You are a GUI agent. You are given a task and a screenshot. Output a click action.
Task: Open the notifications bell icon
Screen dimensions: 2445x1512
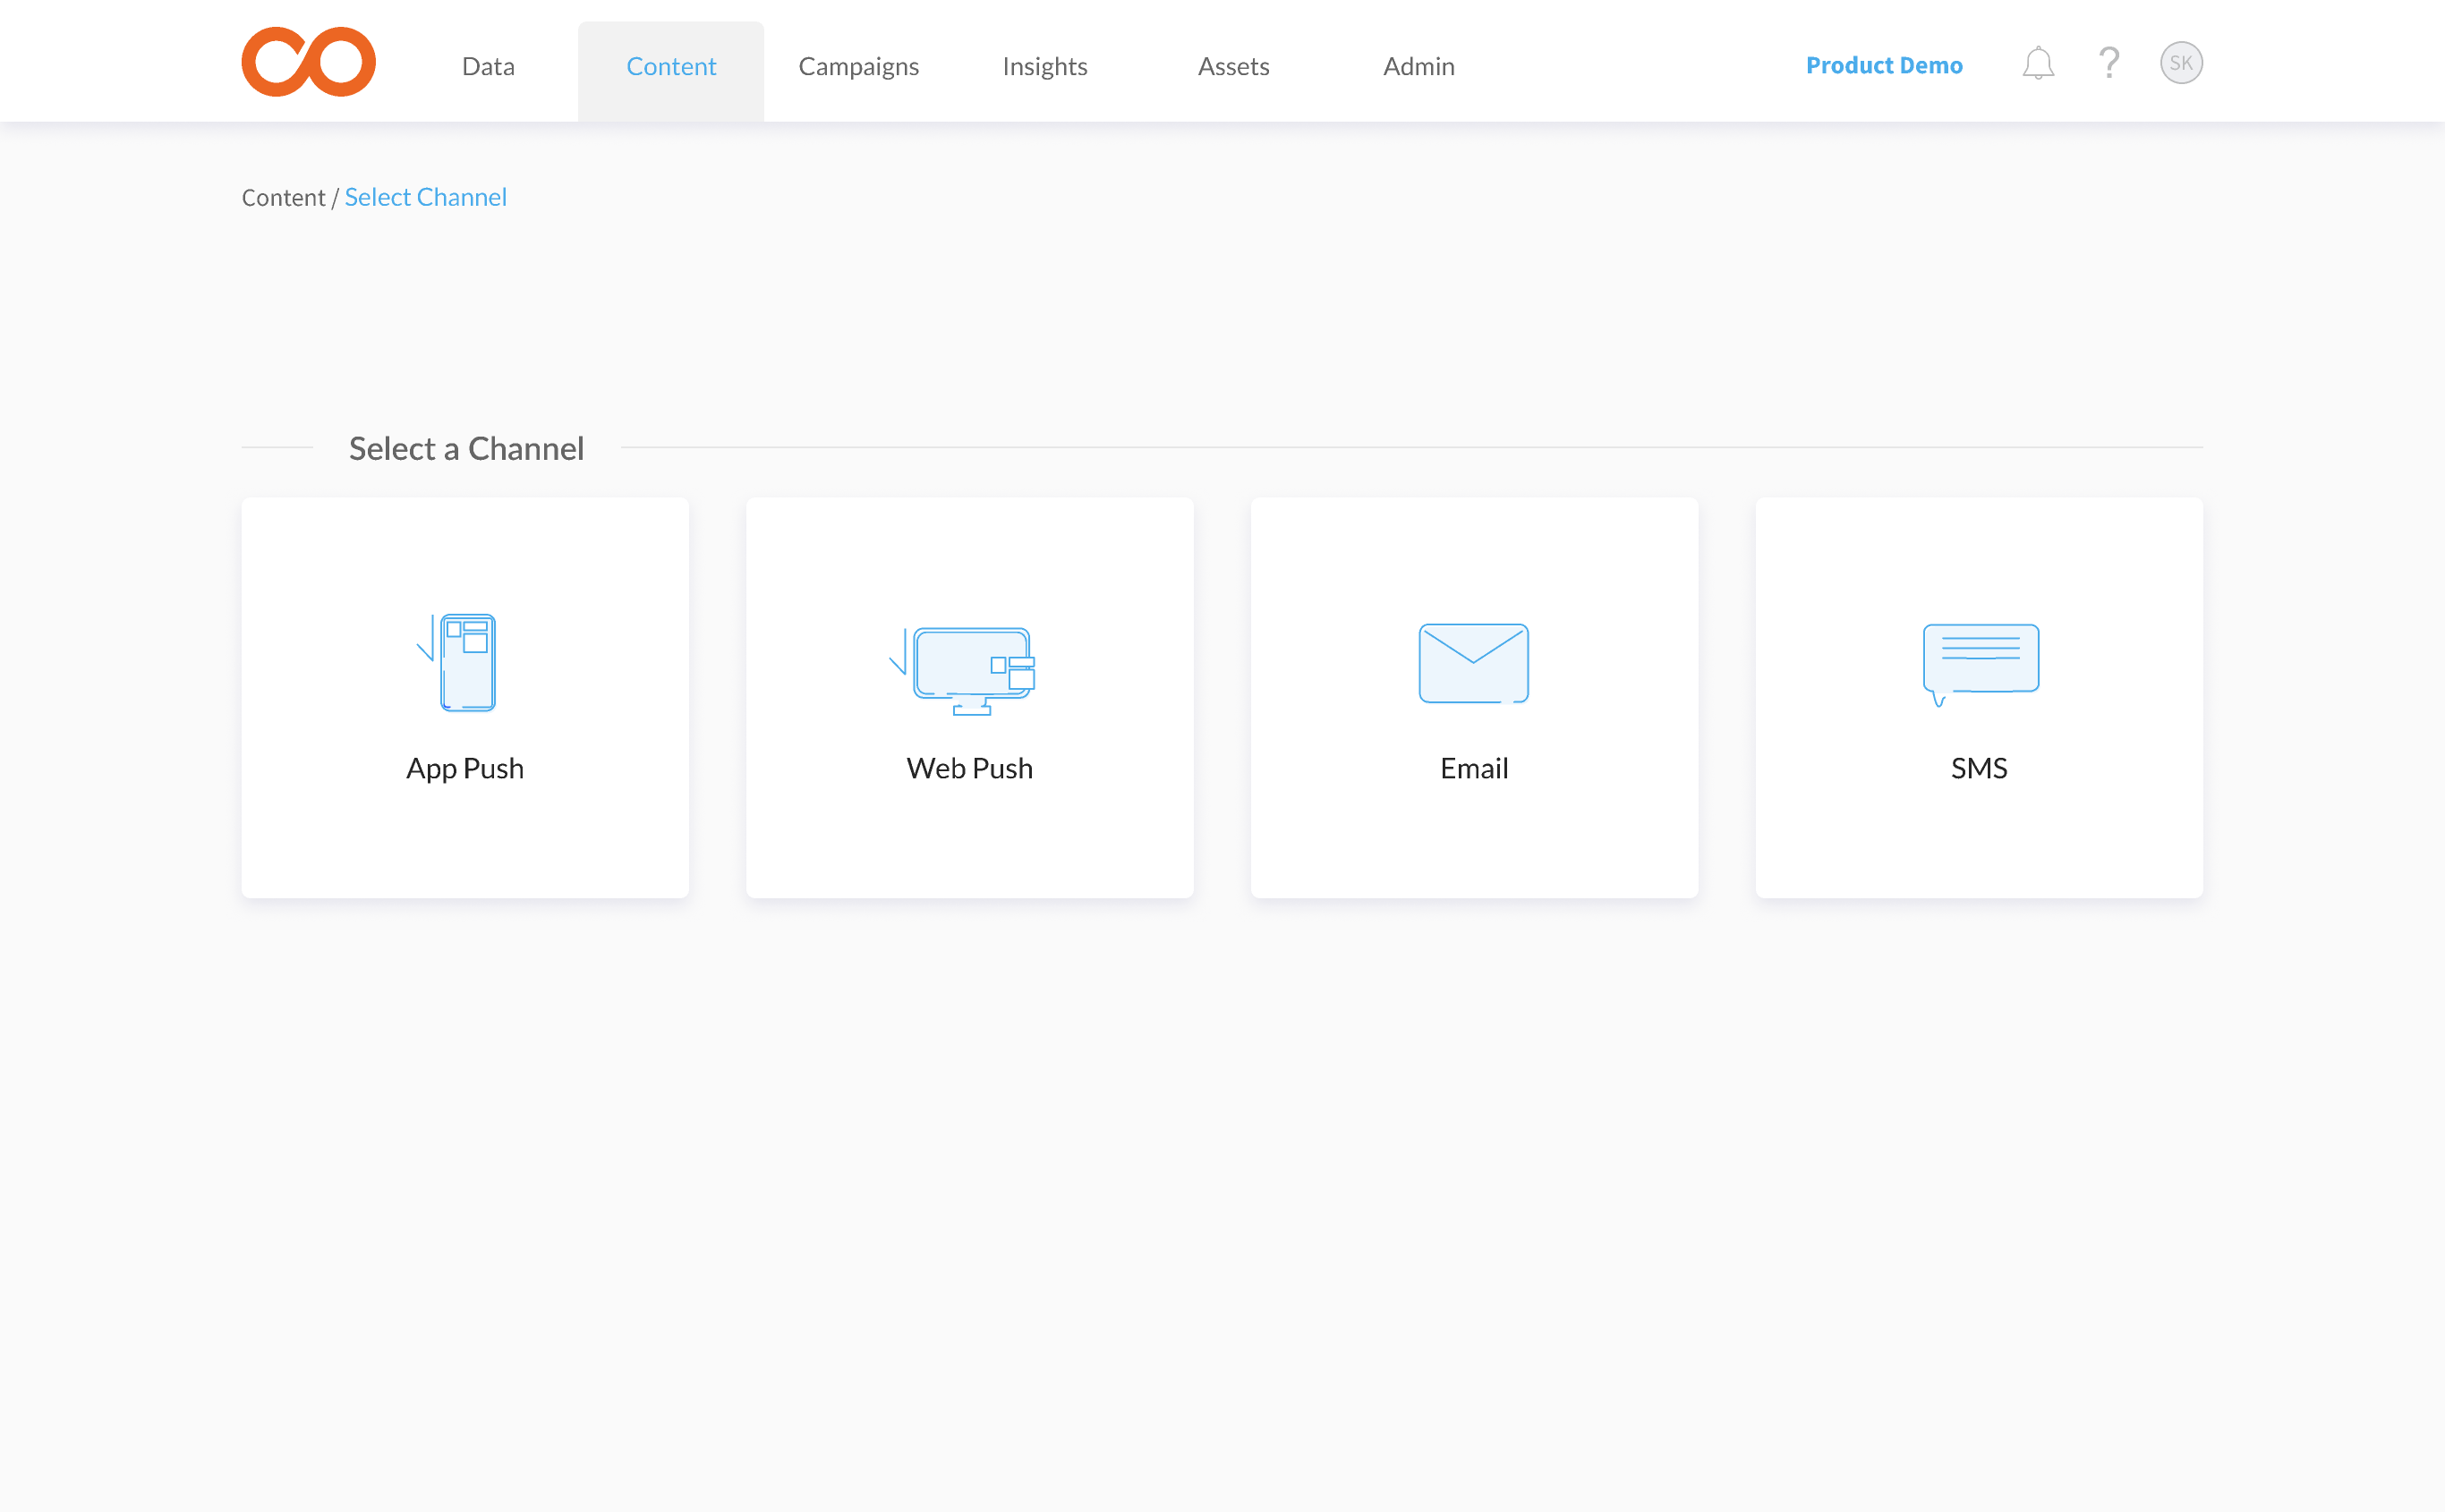[x=2037, y=63]
